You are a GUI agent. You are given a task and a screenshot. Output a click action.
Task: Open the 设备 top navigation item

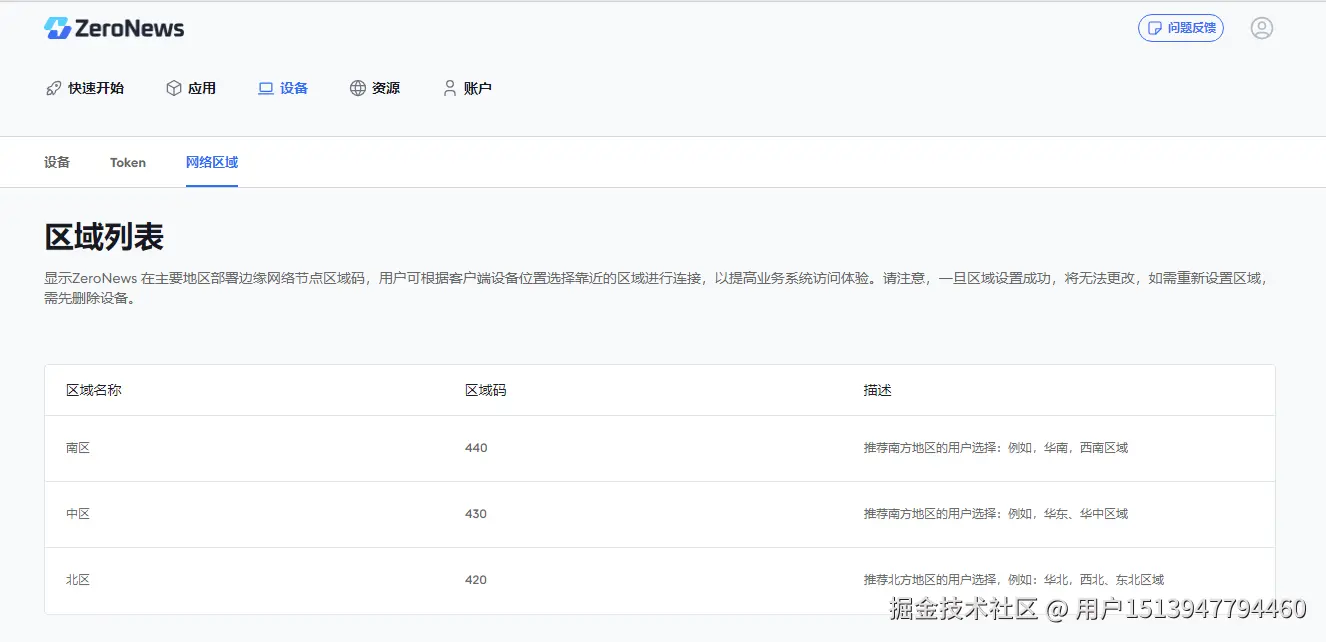coord(283,88)
